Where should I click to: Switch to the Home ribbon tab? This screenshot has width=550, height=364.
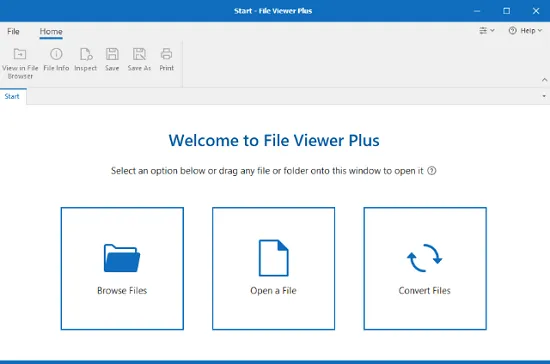pyautogui.click(x=51, y=31)
